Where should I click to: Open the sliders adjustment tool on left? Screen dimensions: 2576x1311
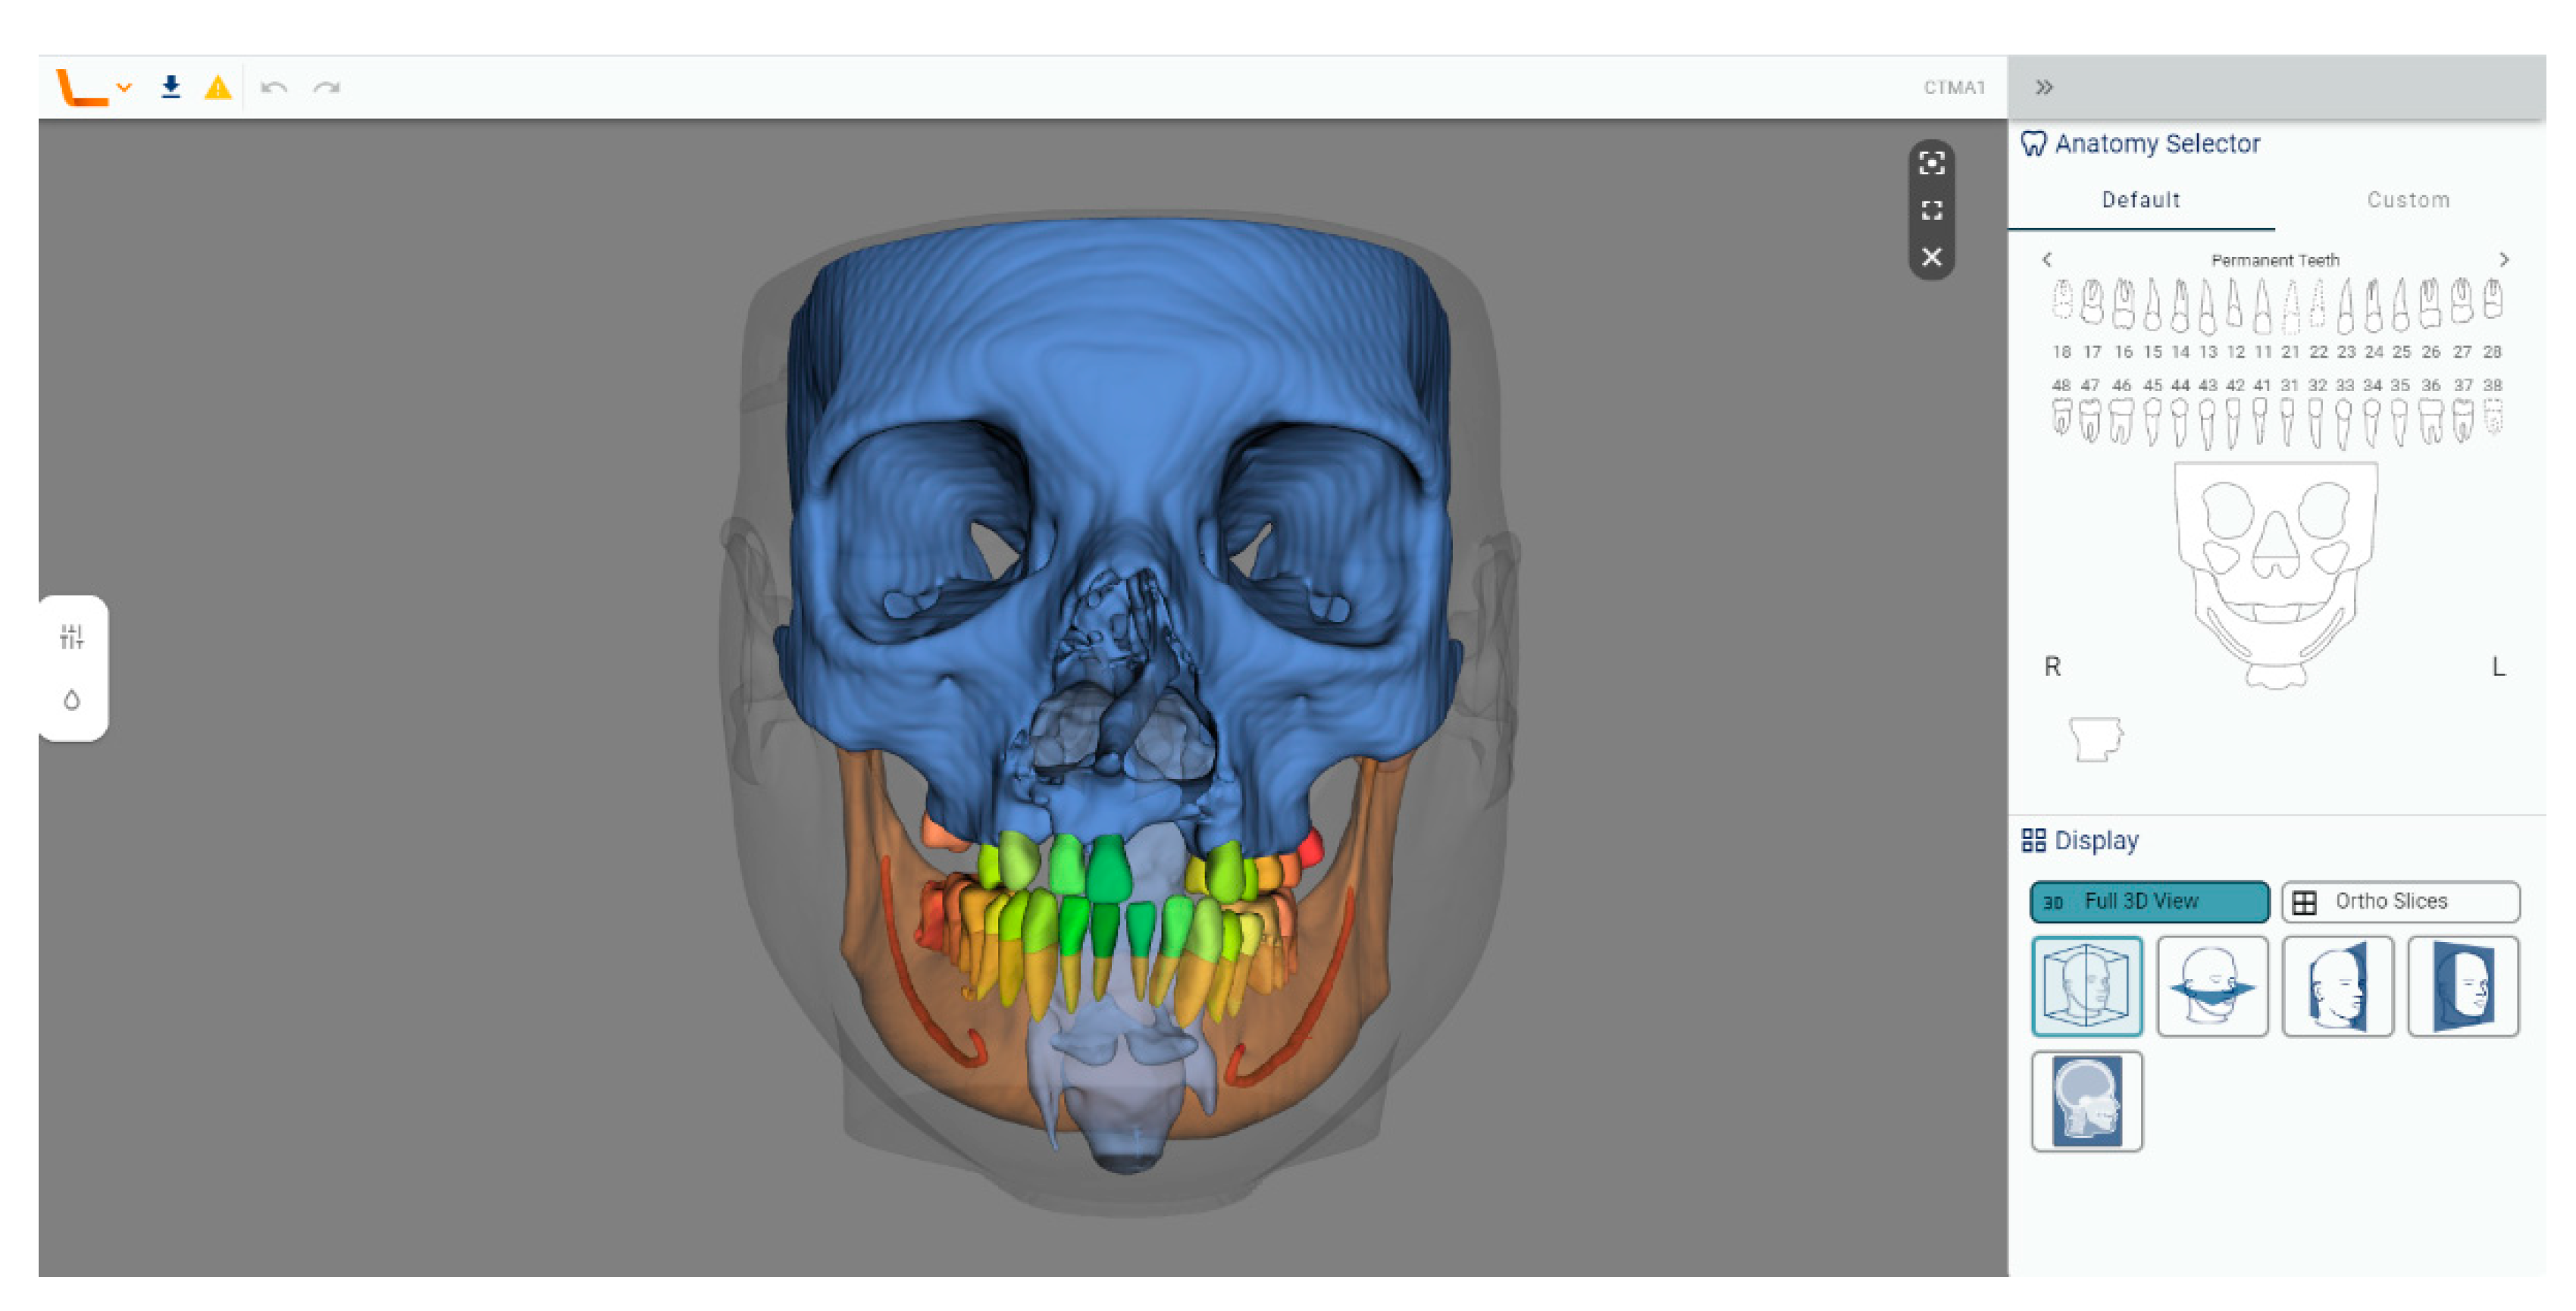pyautogui.click(x=71, y=636)
